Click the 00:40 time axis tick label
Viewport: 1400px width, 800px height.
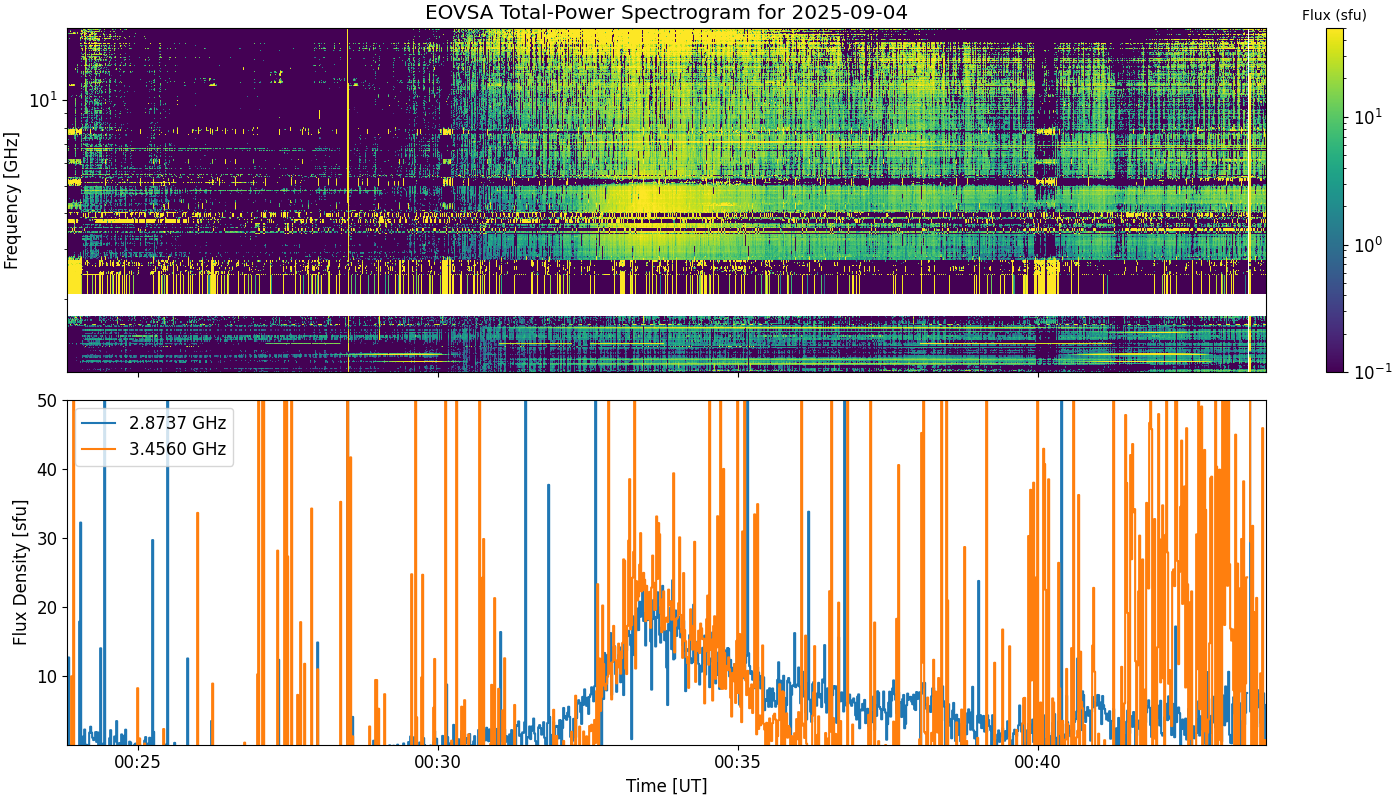pyautogui.click(x=1038, y=763)
